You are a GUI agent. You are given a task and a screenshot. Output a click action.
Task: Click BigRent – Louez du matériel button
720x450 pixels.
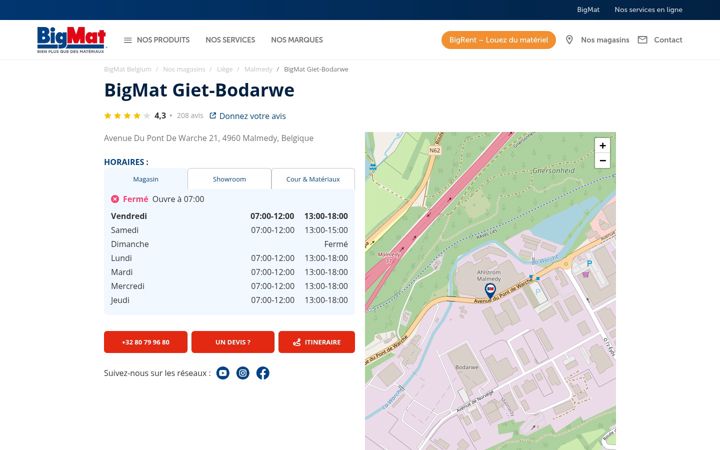[x=499, y=40]
